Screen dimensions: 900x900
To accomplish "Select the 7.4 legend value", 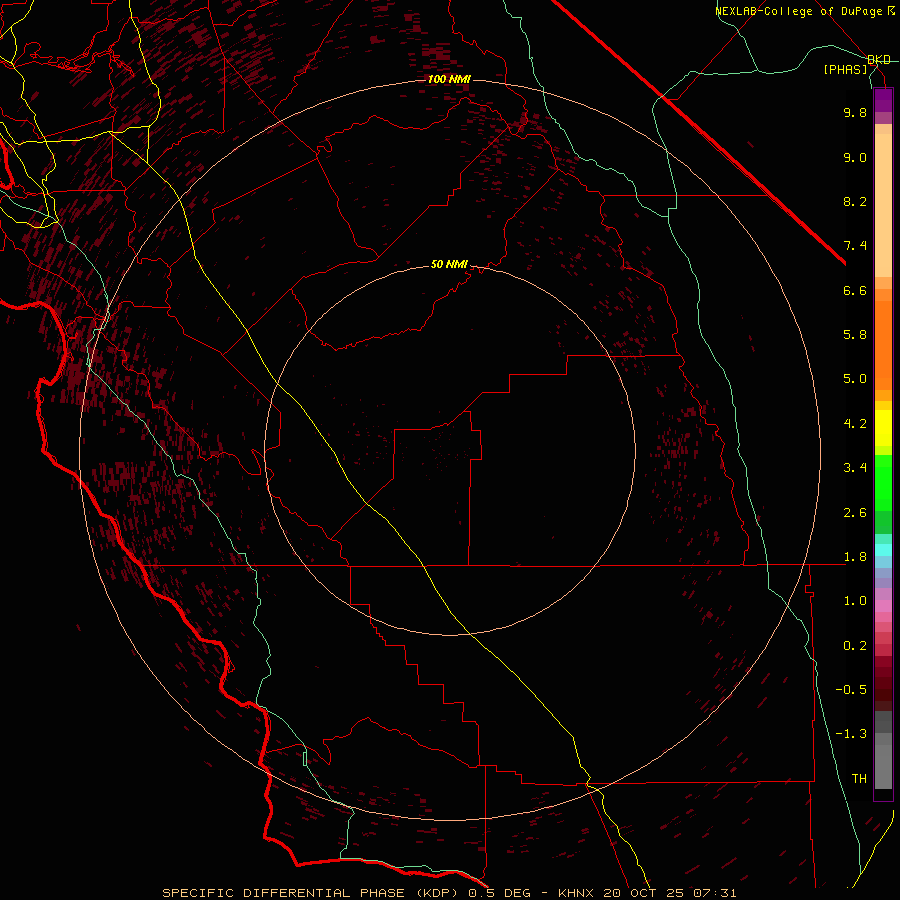I will pyautogui.click(x=855, y=246).
